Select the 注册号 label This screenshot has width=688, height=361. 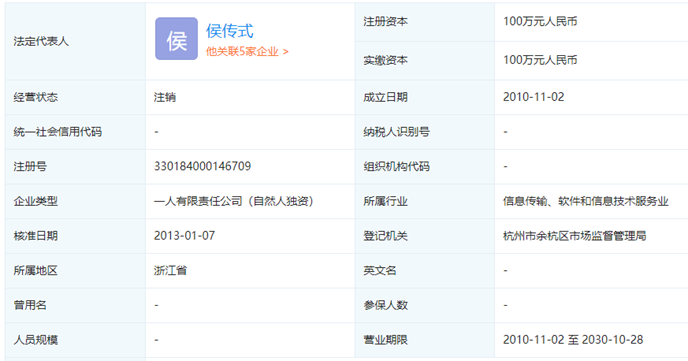30,166
